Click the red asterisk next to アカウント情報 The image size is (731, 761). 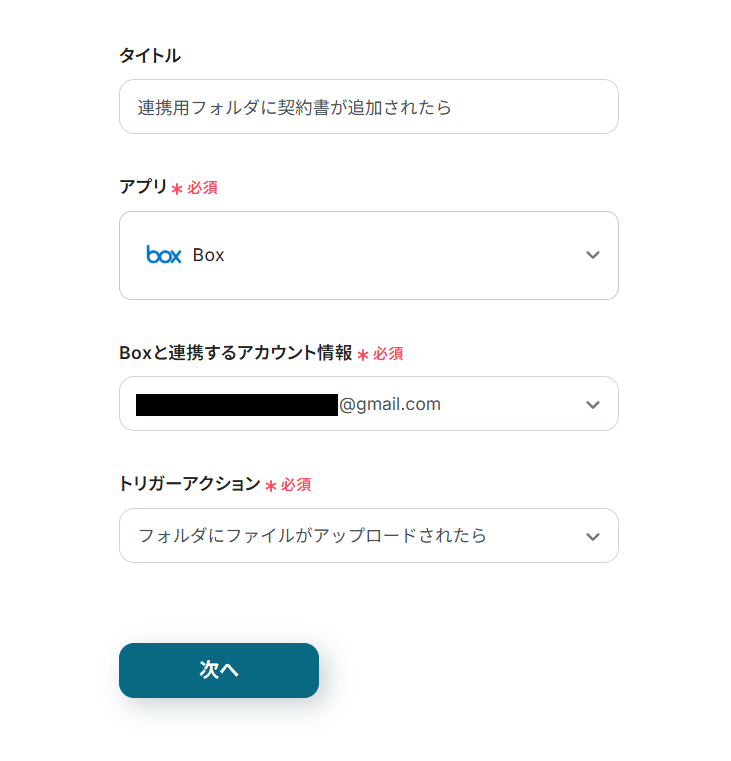coord(363,355)
